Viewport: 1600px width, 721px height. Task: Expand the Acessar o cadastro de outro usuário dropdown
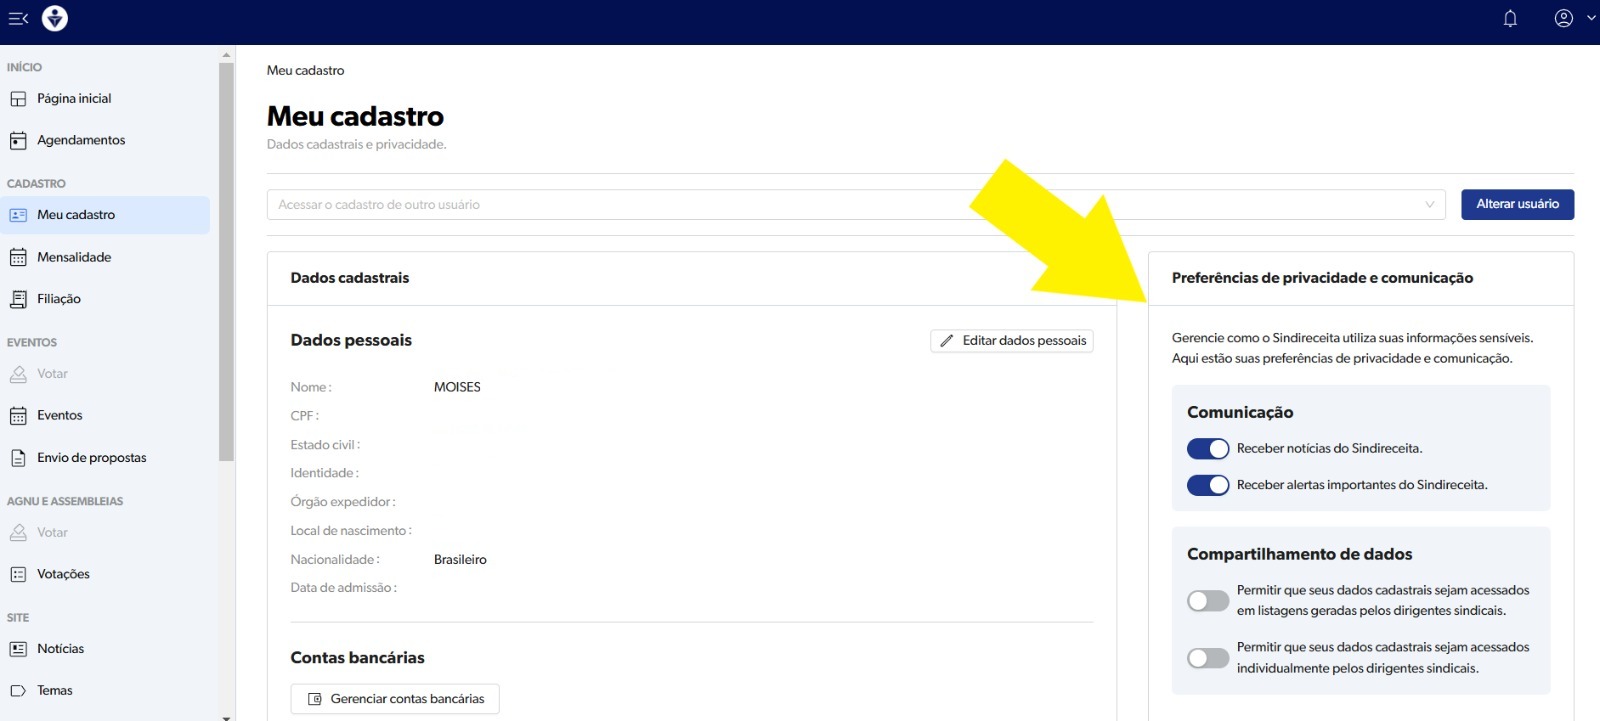[1429, 205]
